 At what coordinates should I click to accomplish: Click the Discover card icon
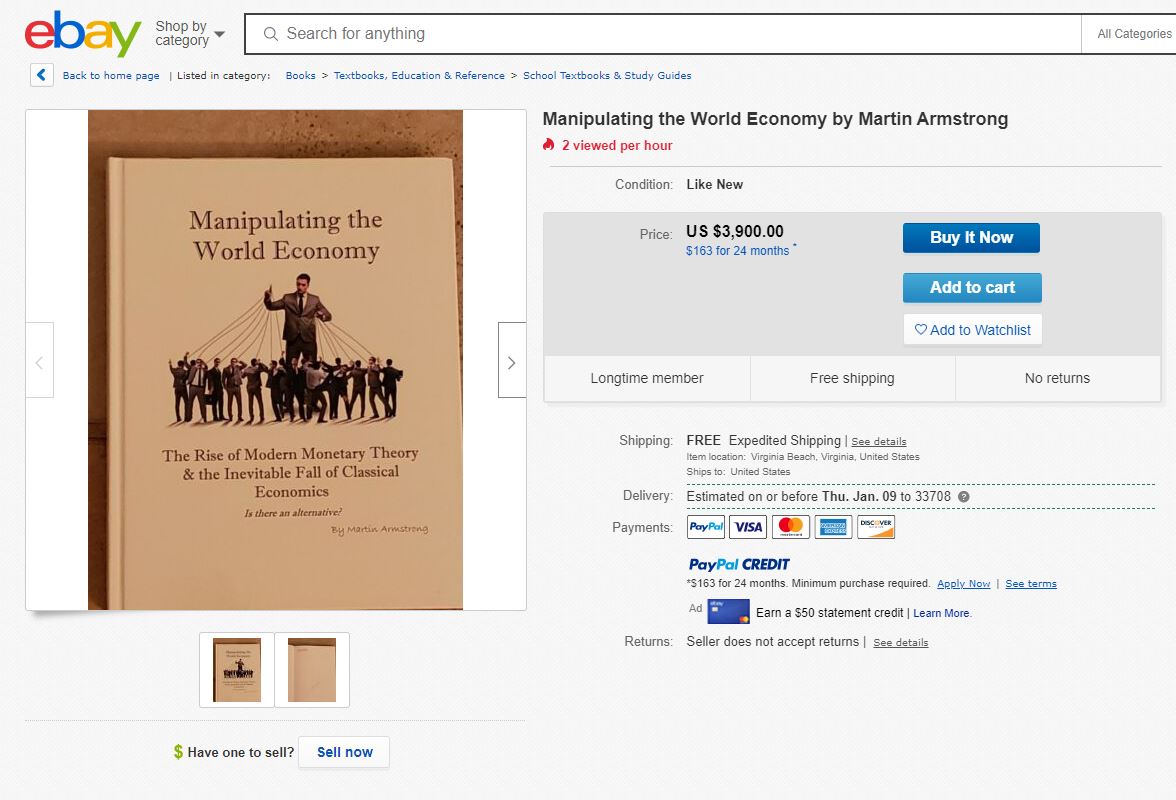pyautogui.click(x=876, y=527)
